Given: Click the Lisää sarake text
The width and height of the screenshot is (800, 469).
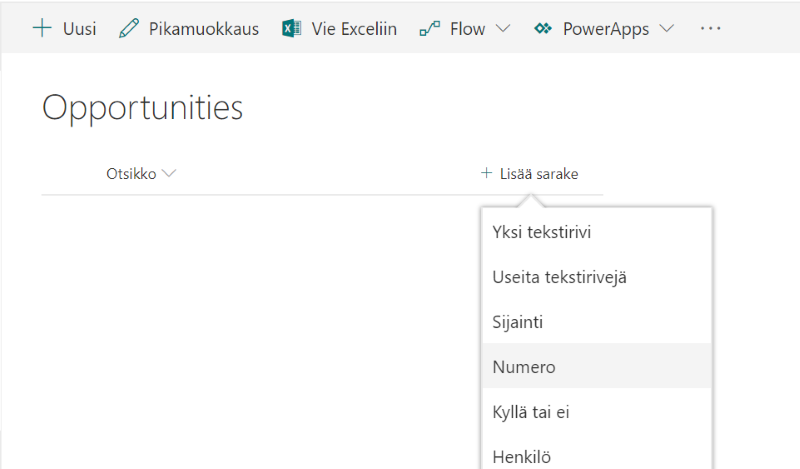Looking at the screenshot, I should click(x=539, y=173).
